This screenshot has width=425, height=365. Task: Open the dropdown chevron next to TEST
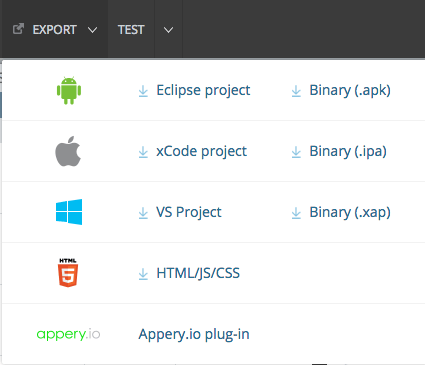pyautogui.click(x=168, y=30)
